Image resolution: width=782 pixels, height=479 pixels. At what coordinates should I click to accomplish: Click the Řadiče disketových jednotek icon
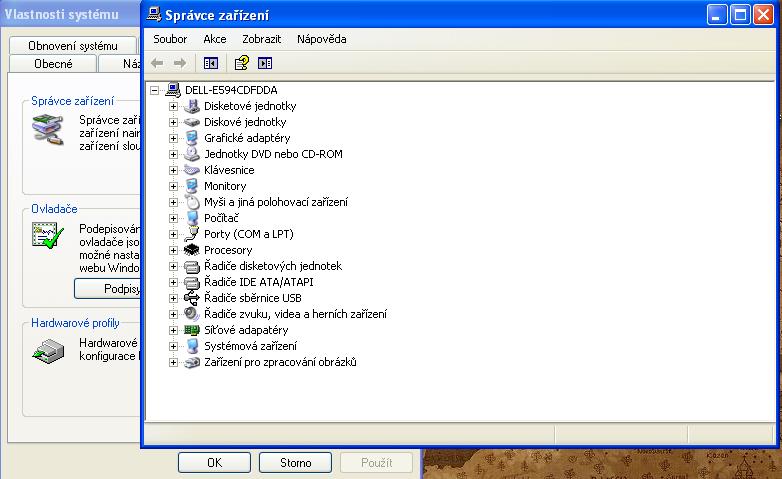pyautogui.click(x=192, y=266)
